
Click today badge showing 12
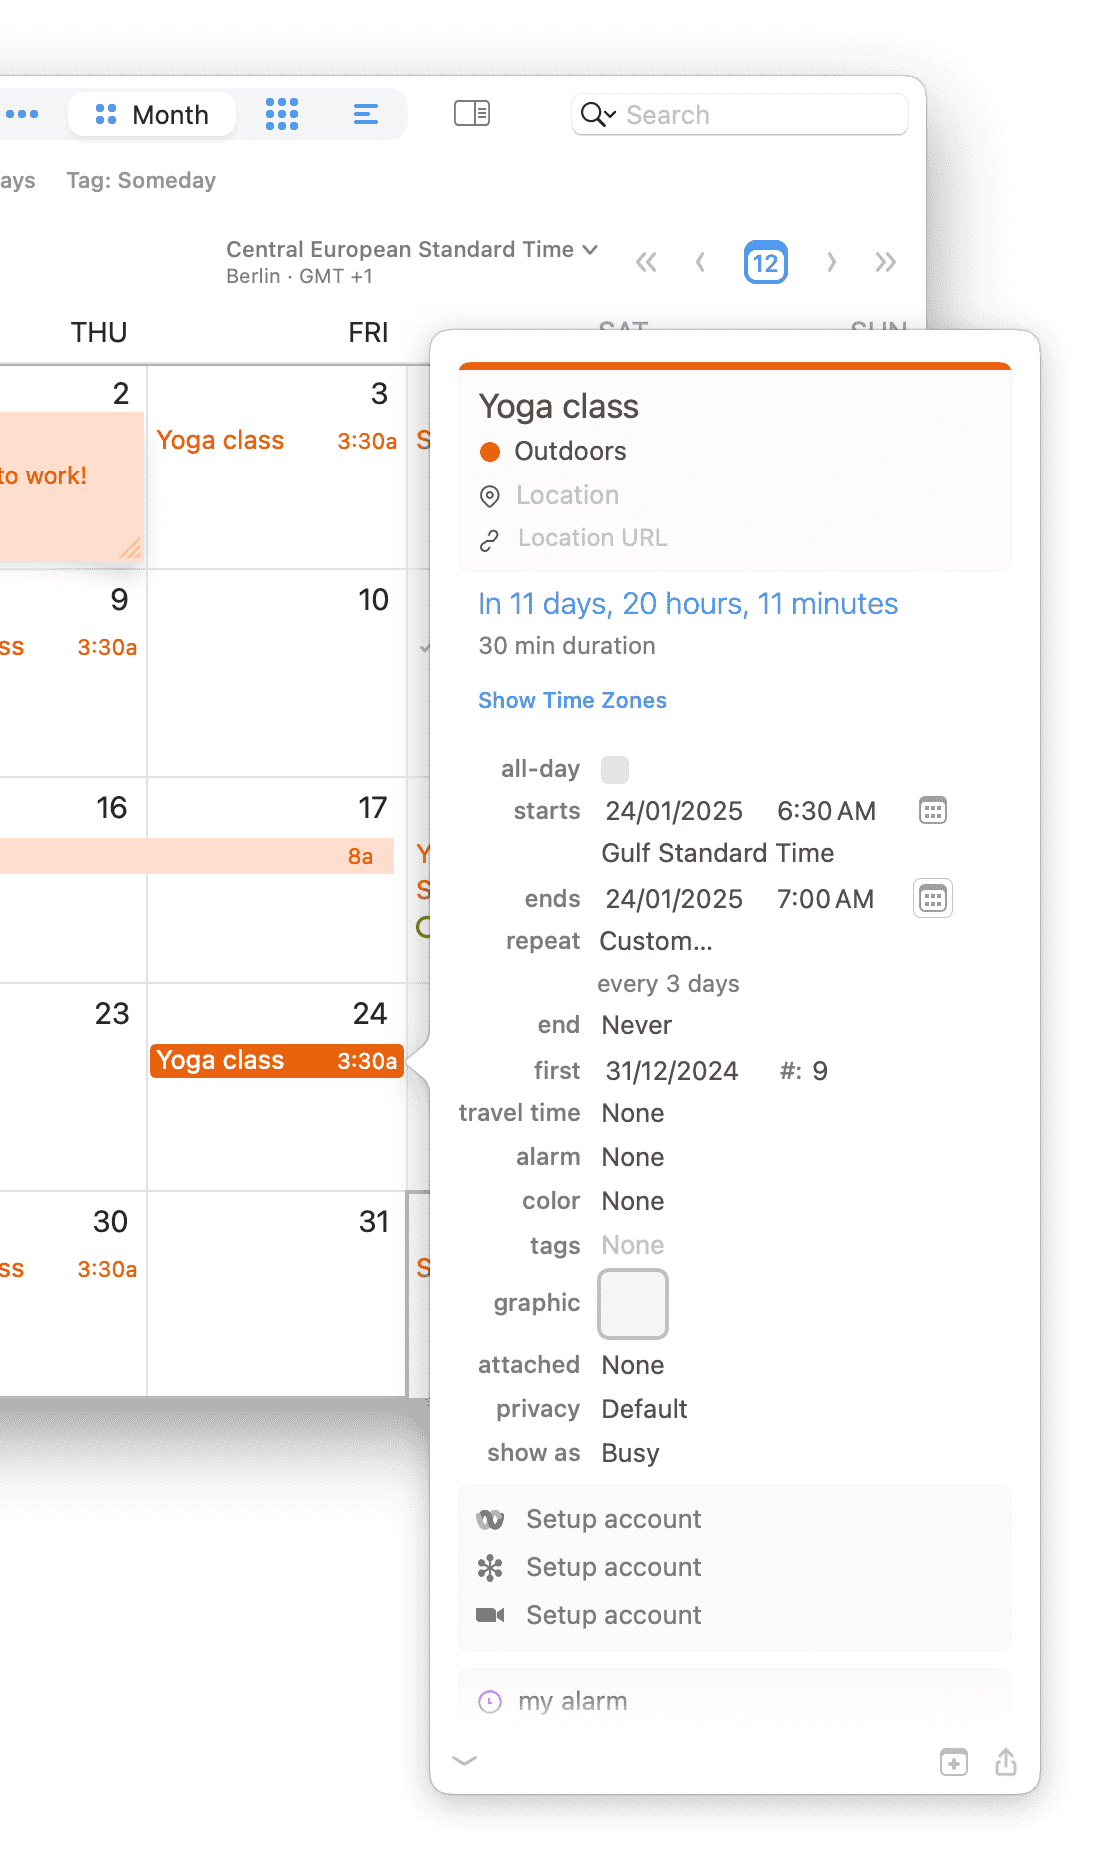pyautogui.click(x=765, y=262)
